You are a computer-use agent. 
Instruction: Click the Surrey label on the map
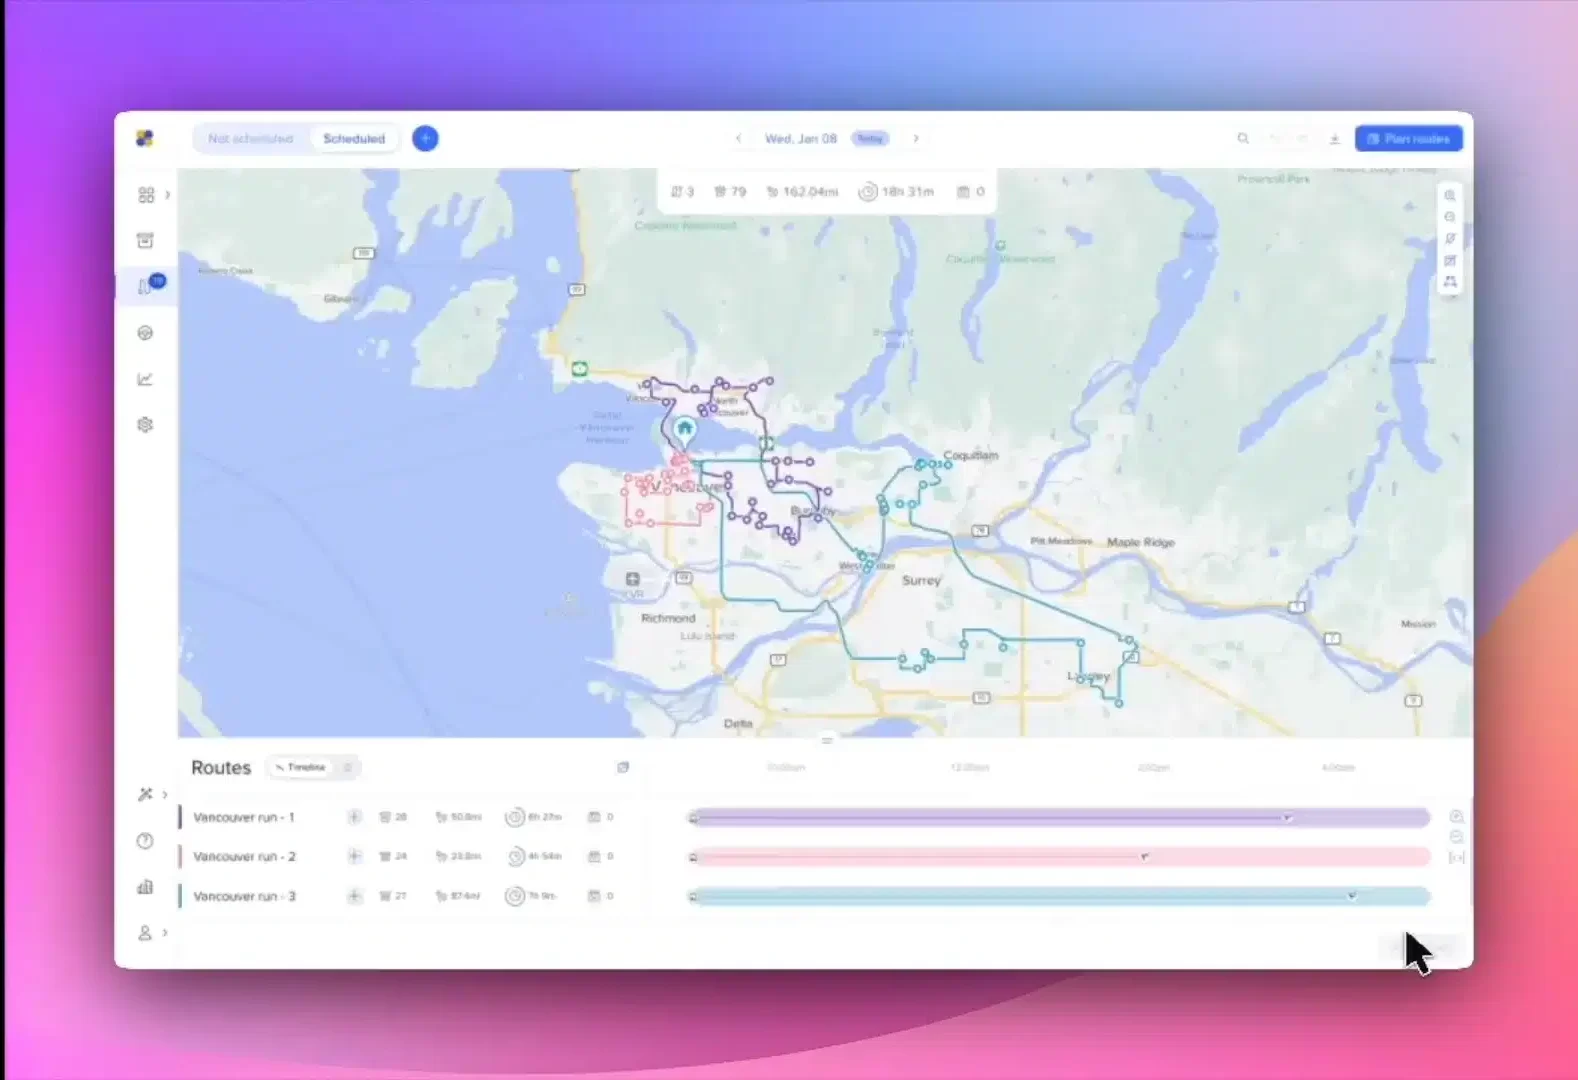point(921,580)
